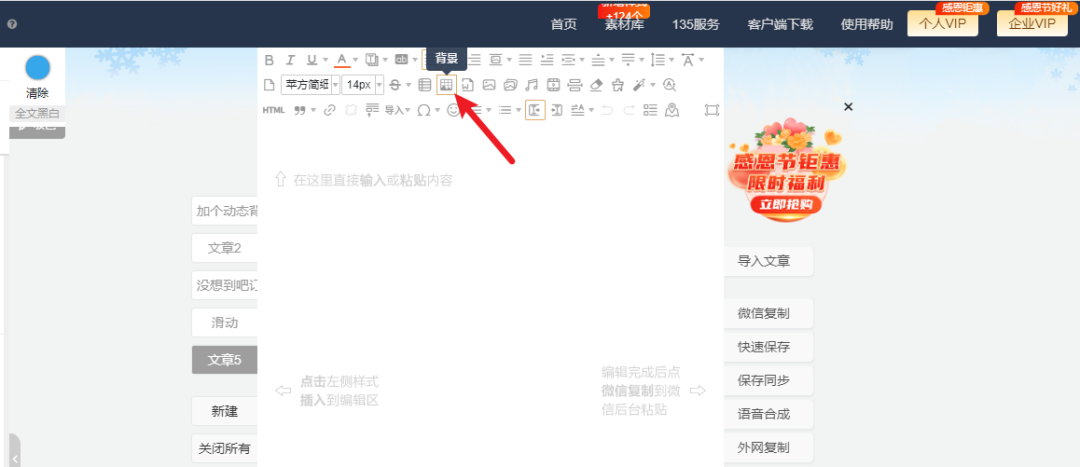Switch to the 滑动 tab
The width and height of the screenshot is (1080, 467).
click(225, 322)
